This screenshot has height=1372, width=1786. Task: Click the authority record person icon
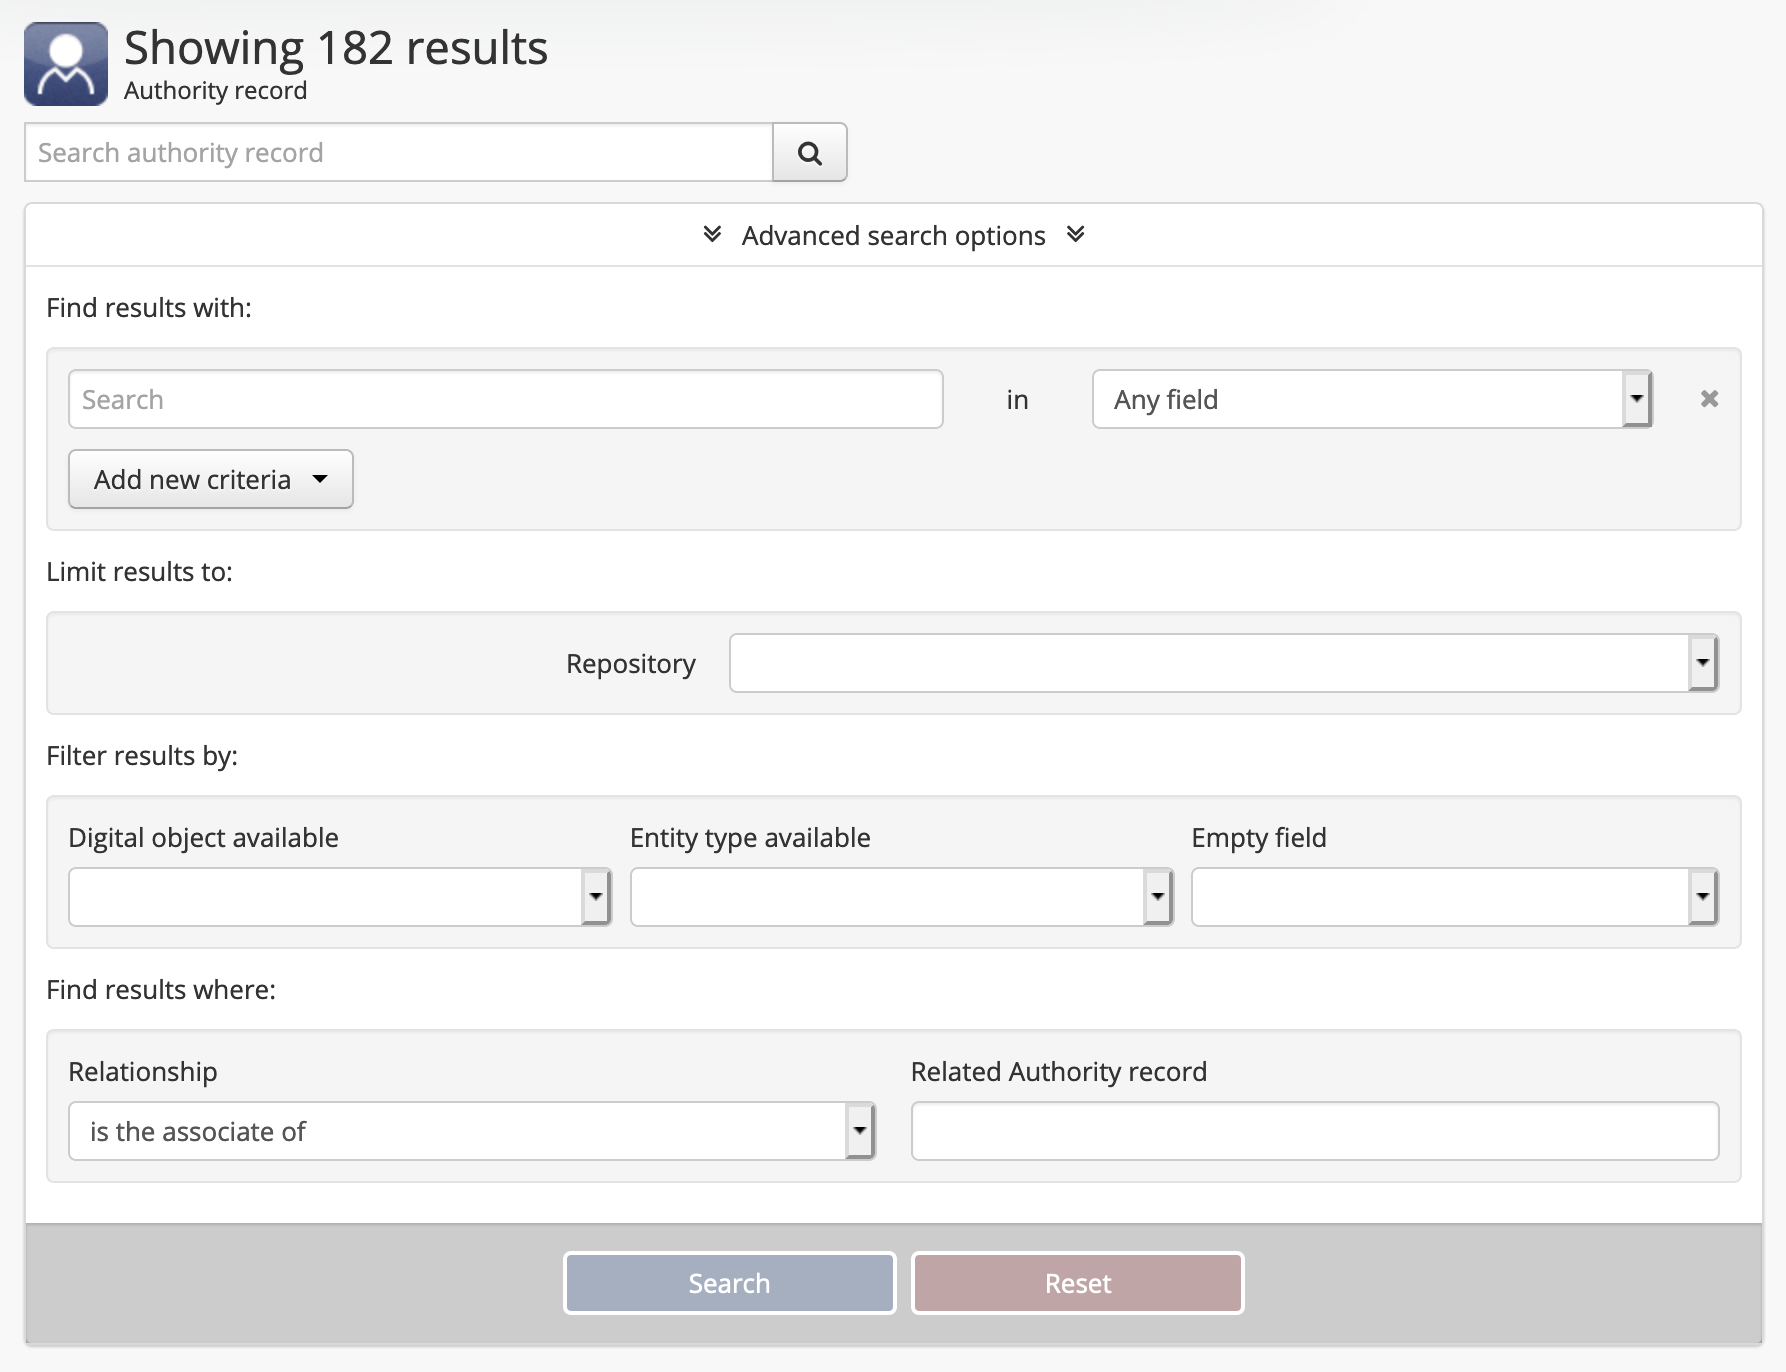(66, 64)
